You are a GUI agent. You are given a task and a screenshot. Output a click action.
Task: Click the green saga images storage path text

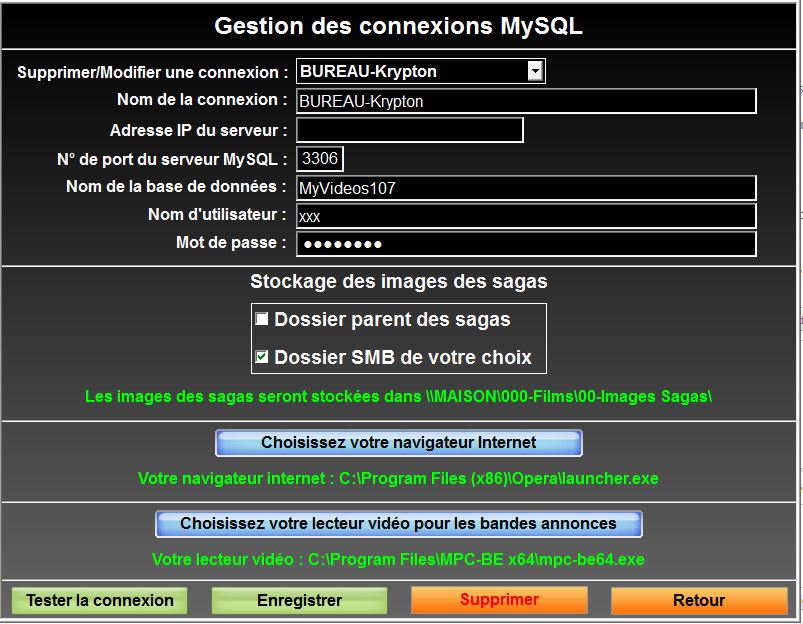pyautogui.click(x=398, y=397)
